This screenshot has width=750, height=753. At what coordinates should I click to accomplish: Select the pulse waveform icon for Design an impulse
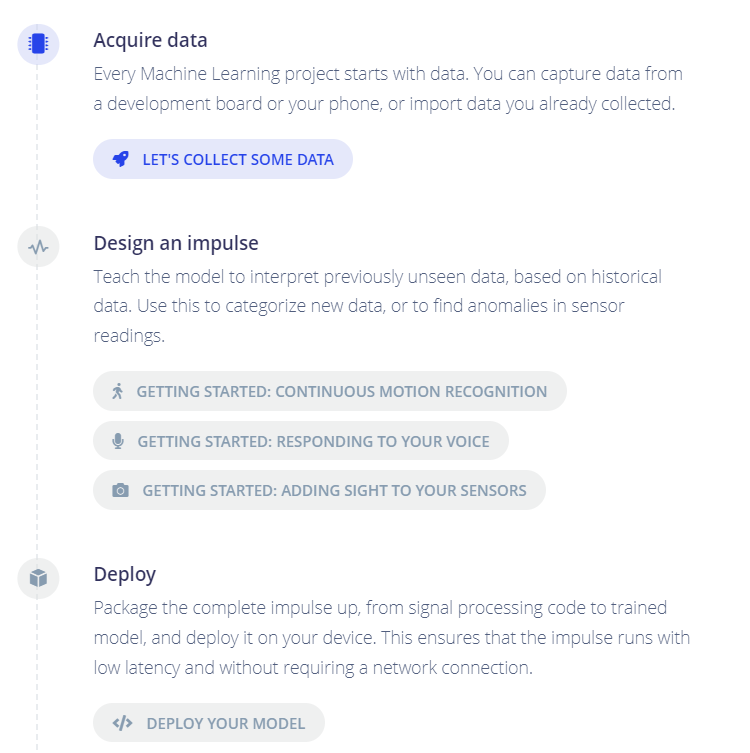pyautogui.click(x=38, y=247)
